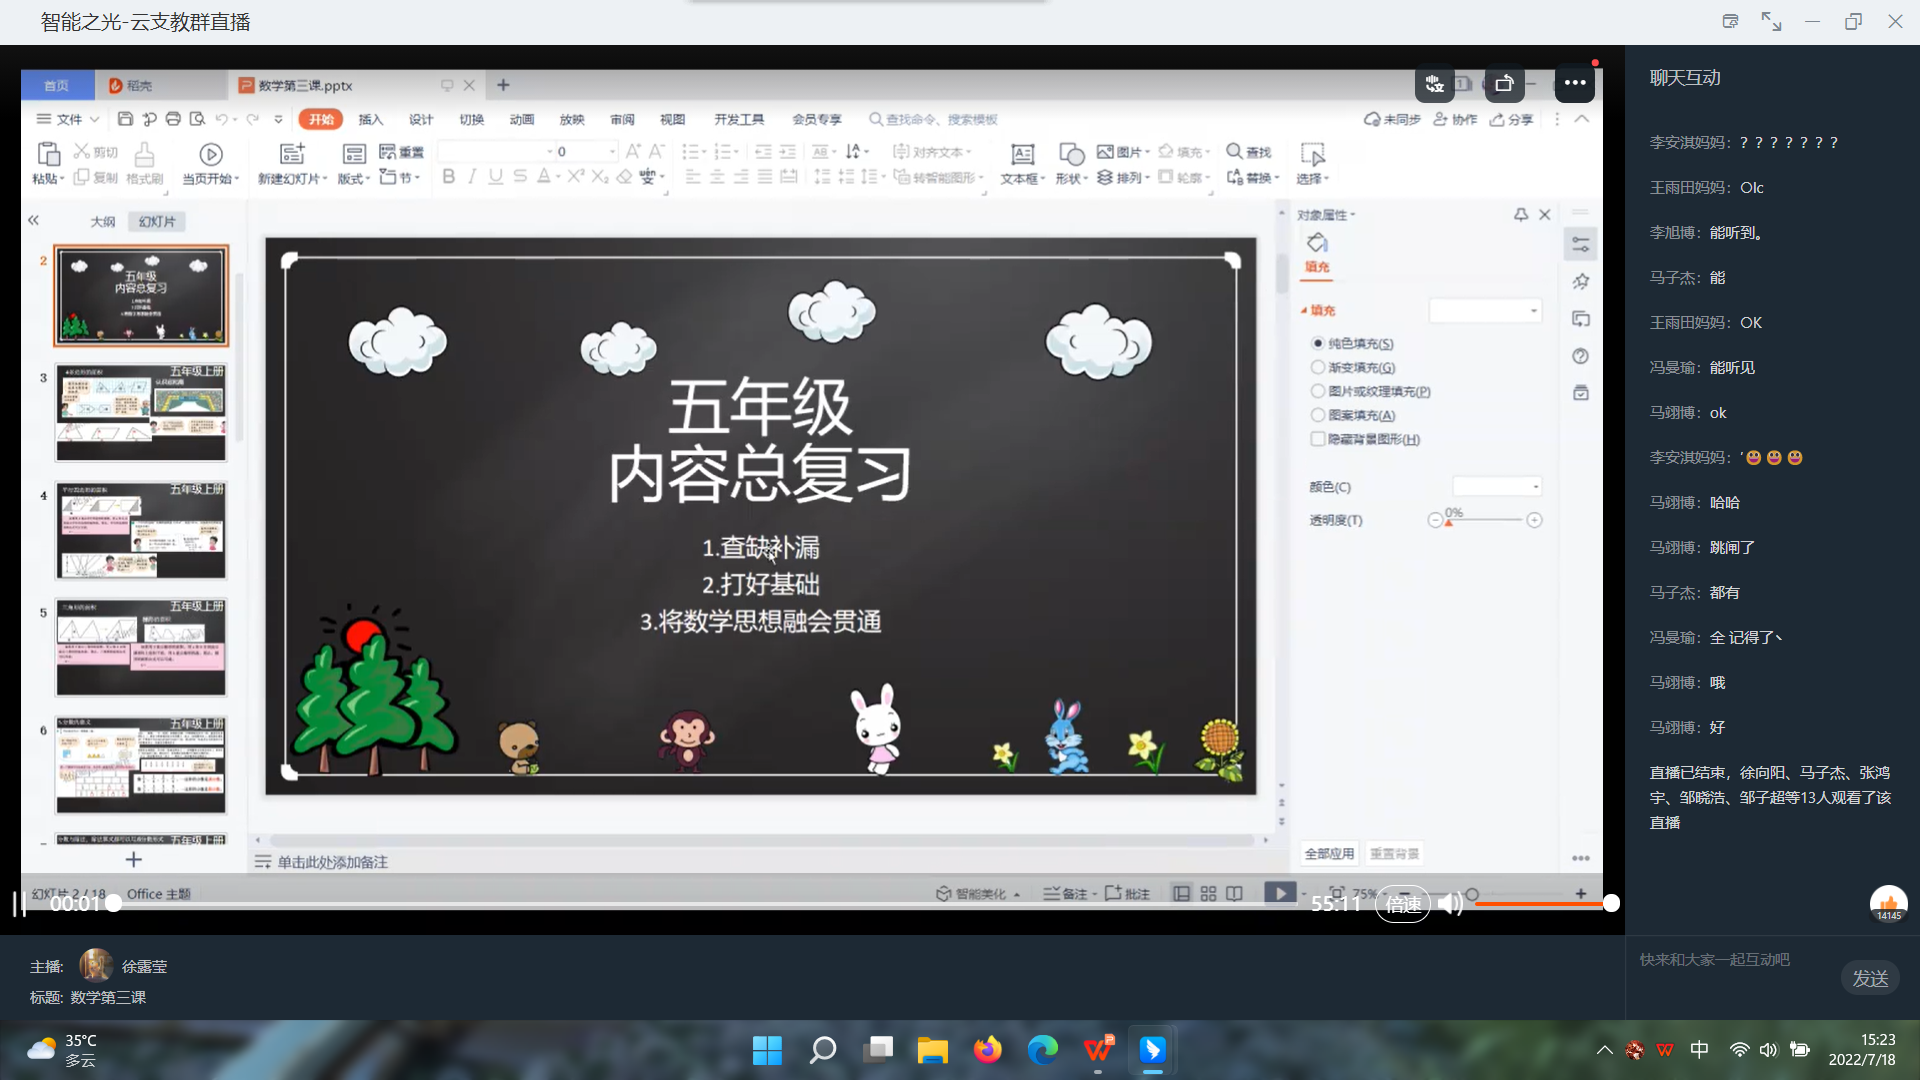This screenshot has width=1920, height=1080.
Task: Collapse the 填充 section triangle
Action: pyautogui.click(x=1304, y=310)
